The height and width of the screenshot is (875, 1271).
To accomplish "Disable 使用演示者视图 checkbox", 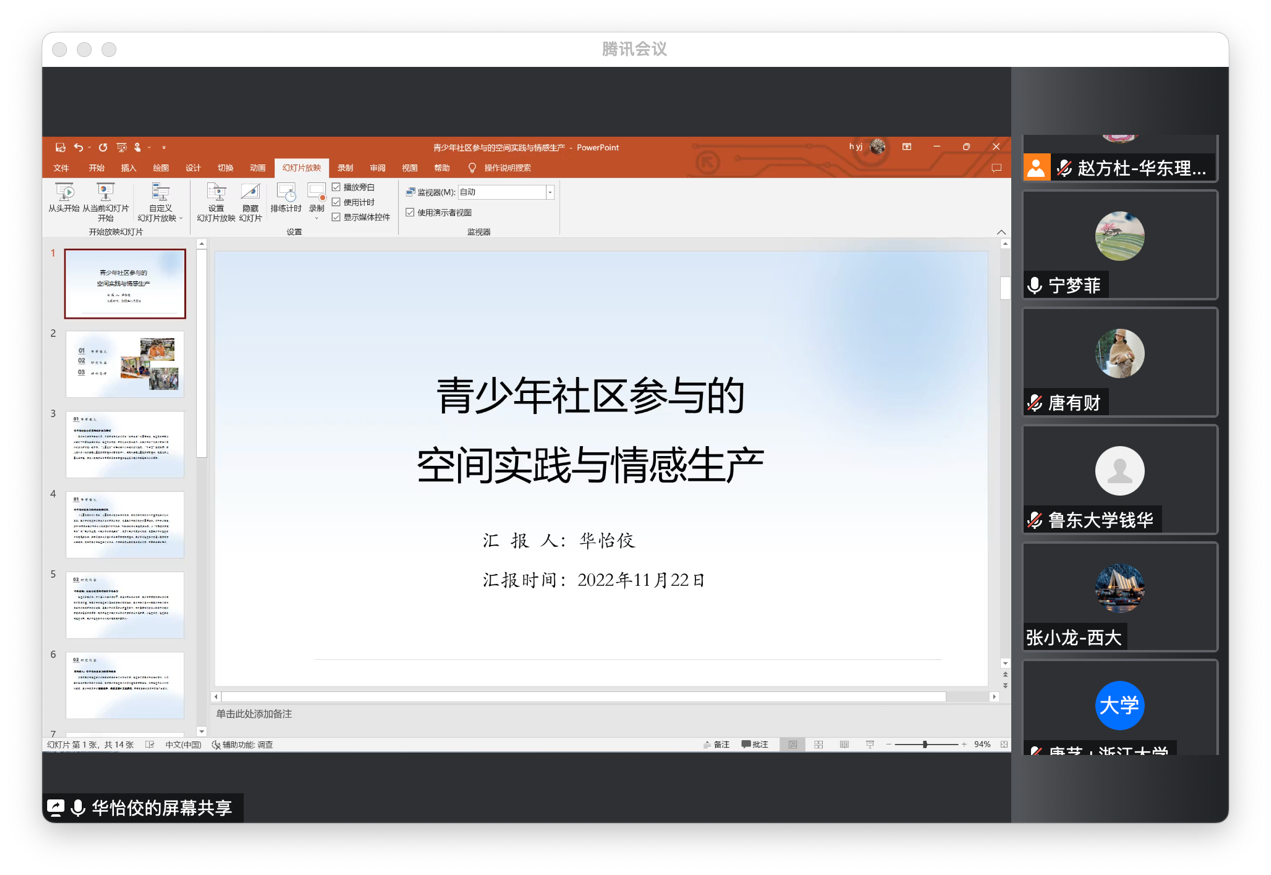I will 410,212.
